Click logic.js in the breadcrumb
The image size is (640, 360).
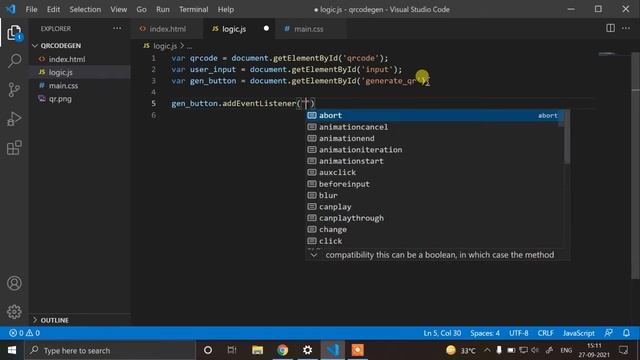165,46
